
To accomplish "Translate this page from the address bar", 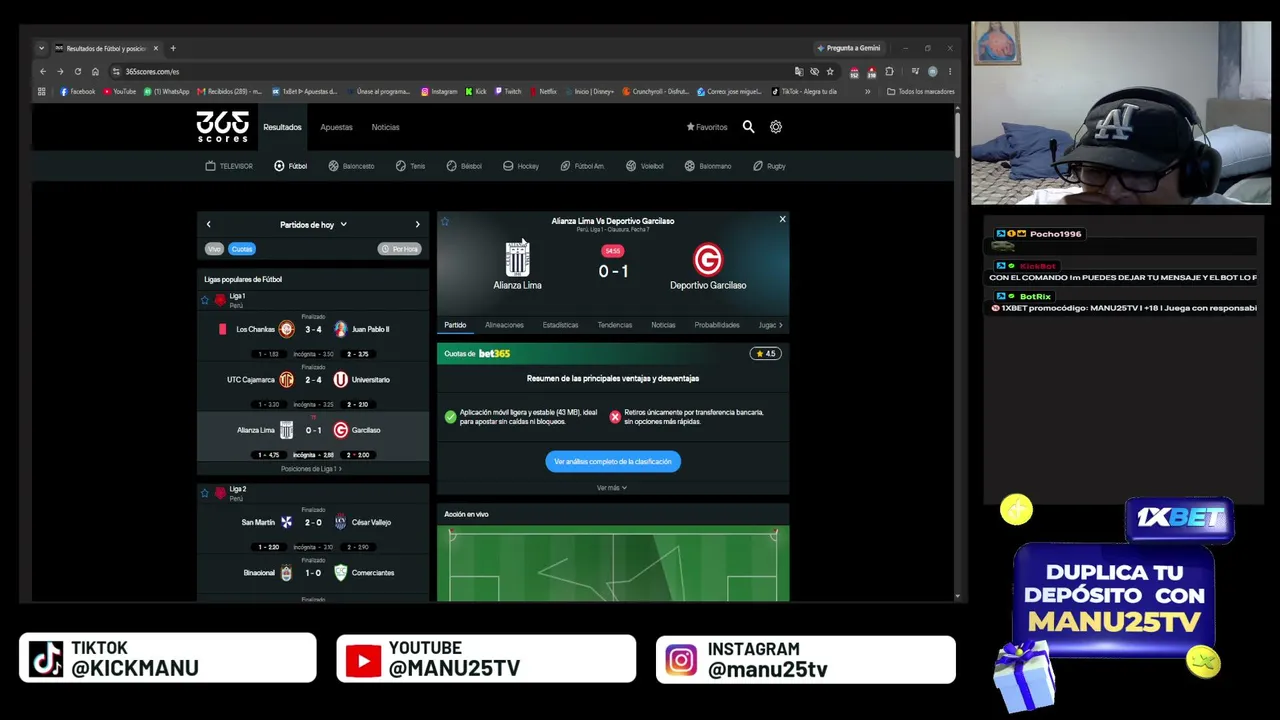I will point(798,72).
